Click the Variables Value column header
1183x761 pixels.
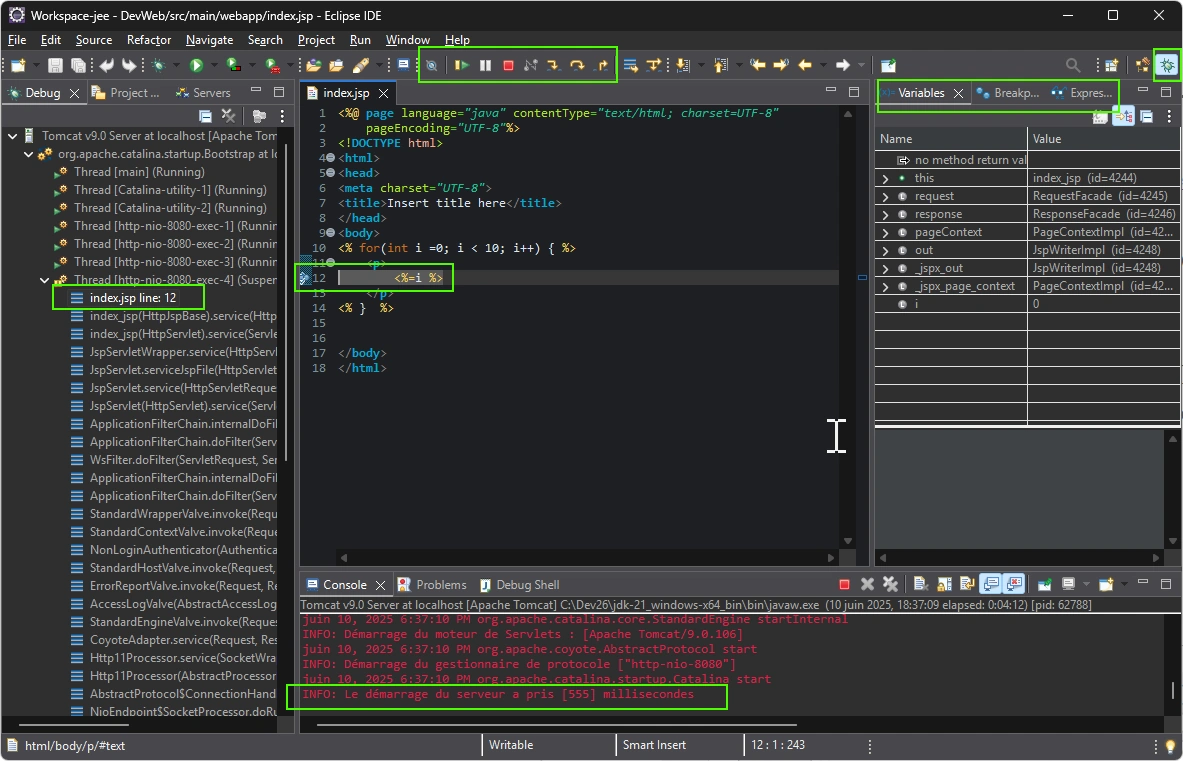1104,139
